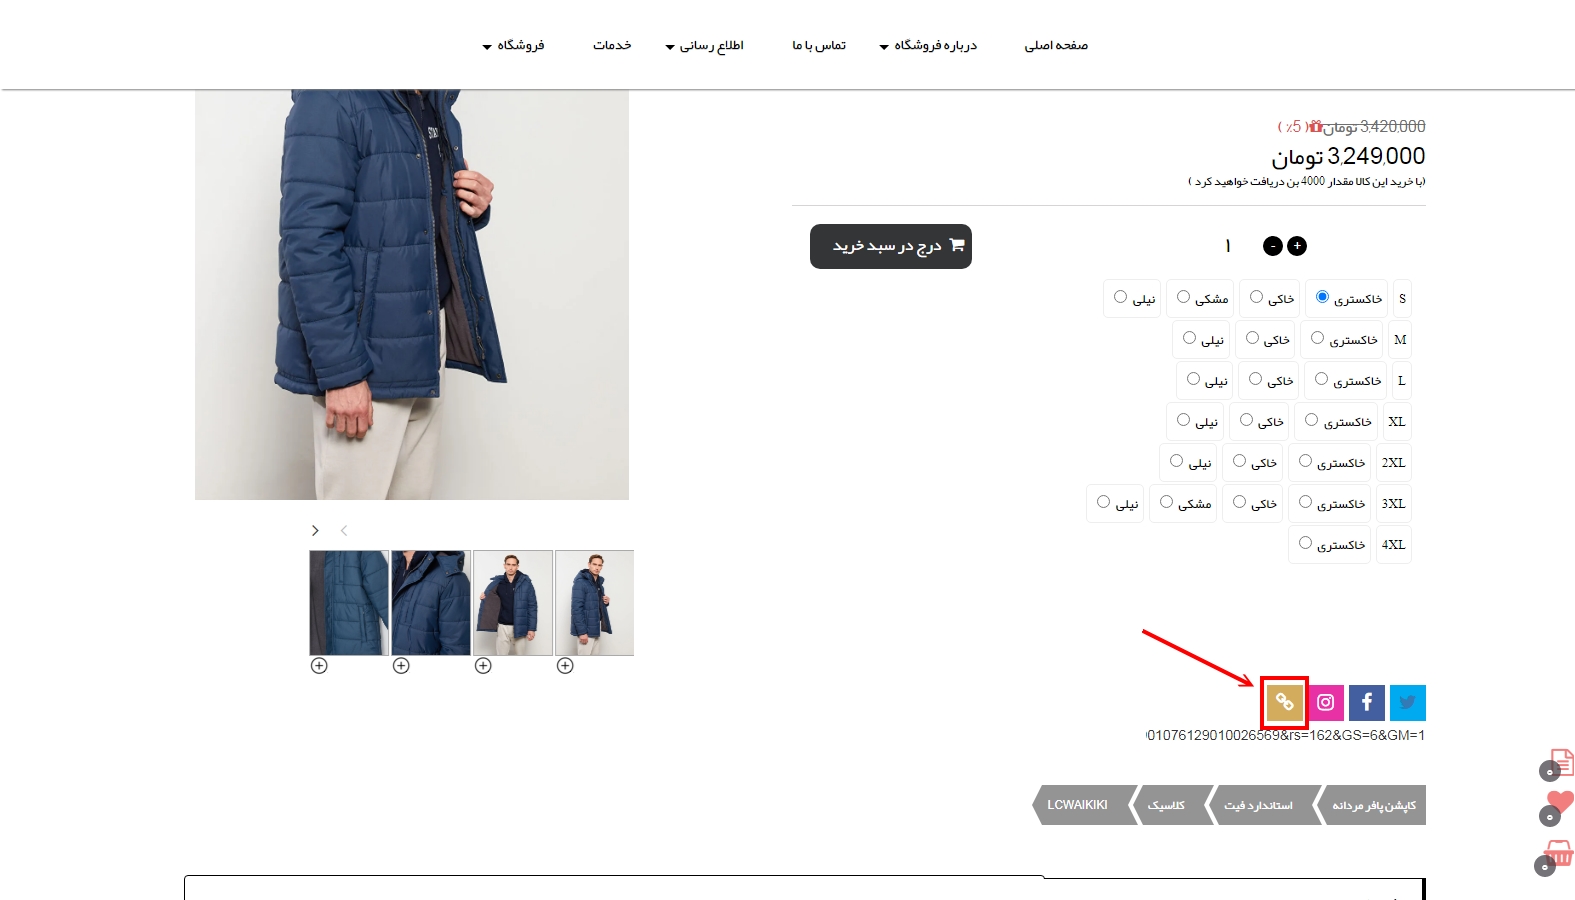
Task: Expand the اطلاع رسانی dropdown menu
Action: point(705,45)
